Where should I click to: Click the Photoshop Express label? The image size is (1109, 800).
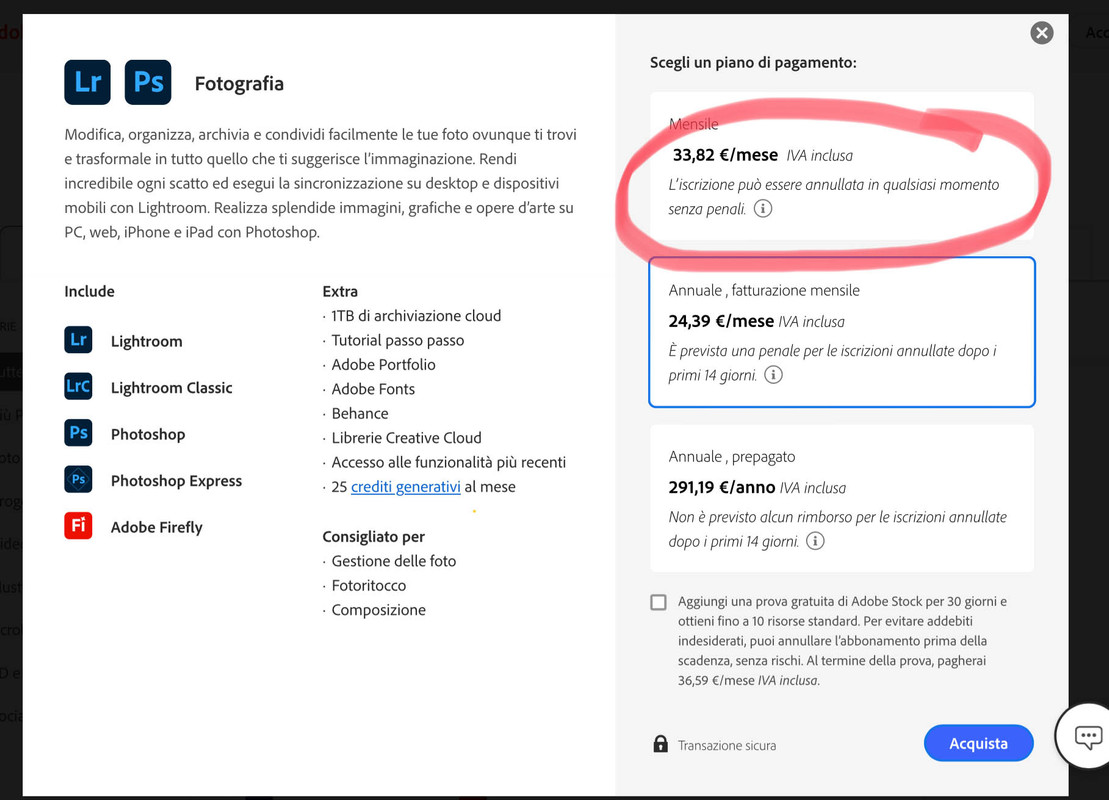(176, 481)
